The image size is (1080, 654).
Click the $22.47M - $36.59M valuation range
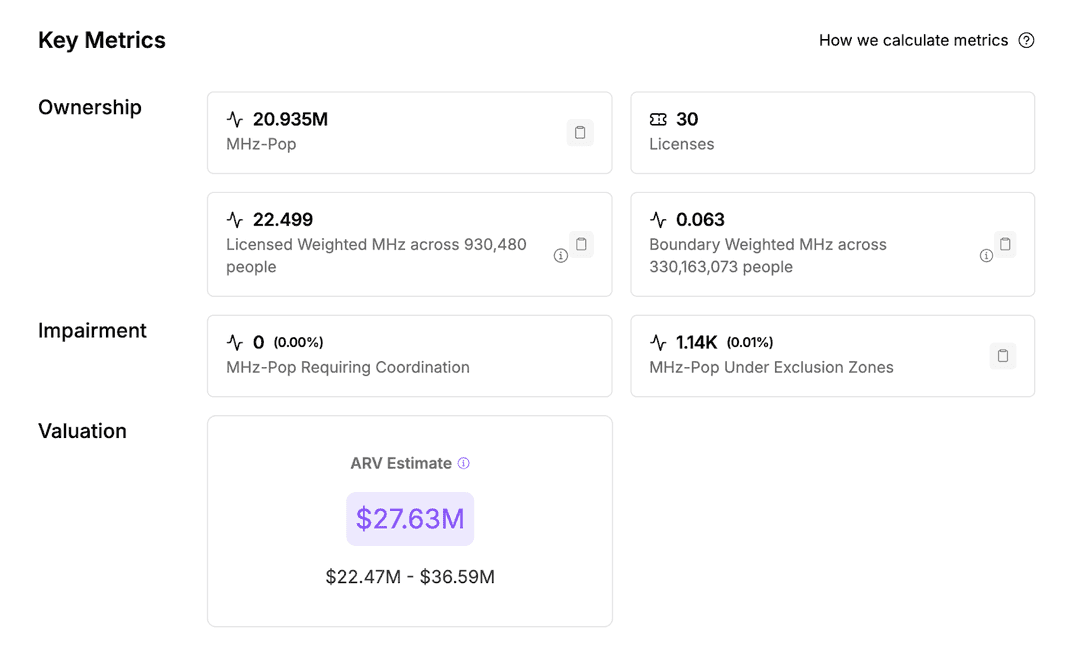point(410,577)
